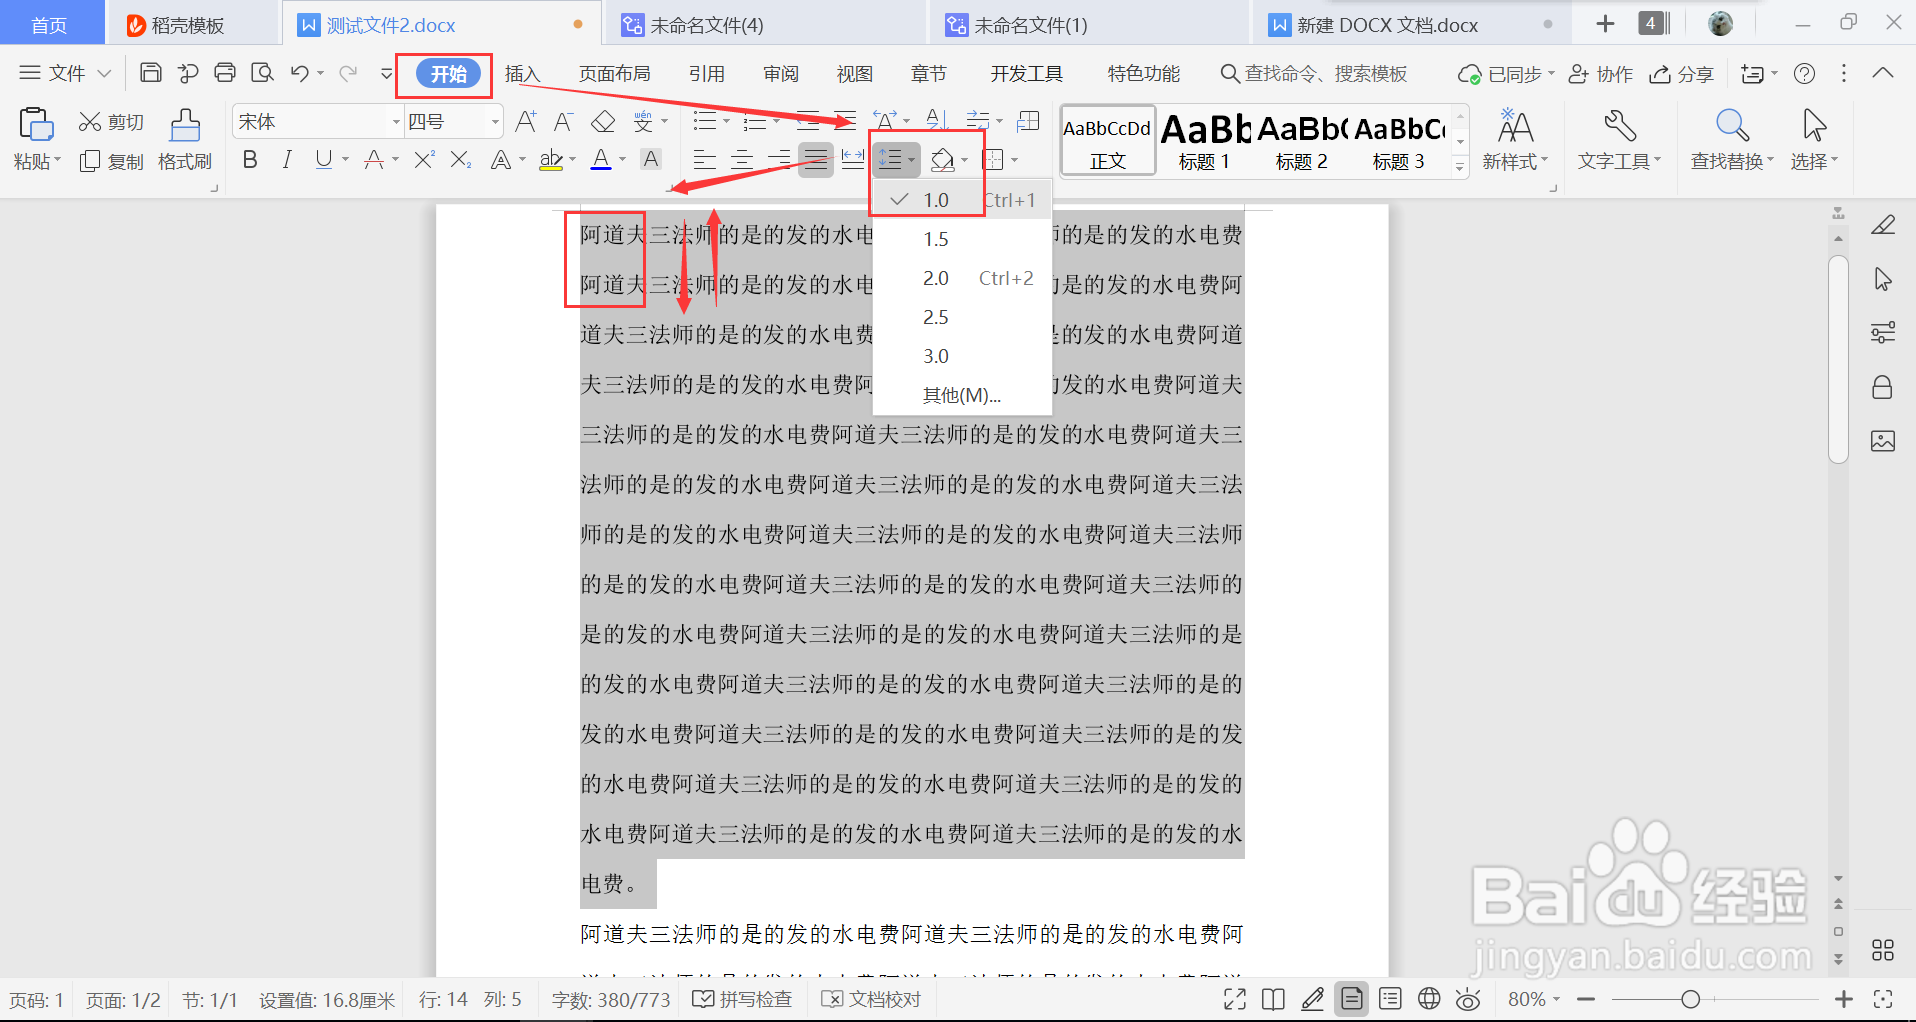The height and width of the screenshot is (1022, 1916).
Task: Click Spell Check (拼写检查) in status bar
Action: [743, 999]
